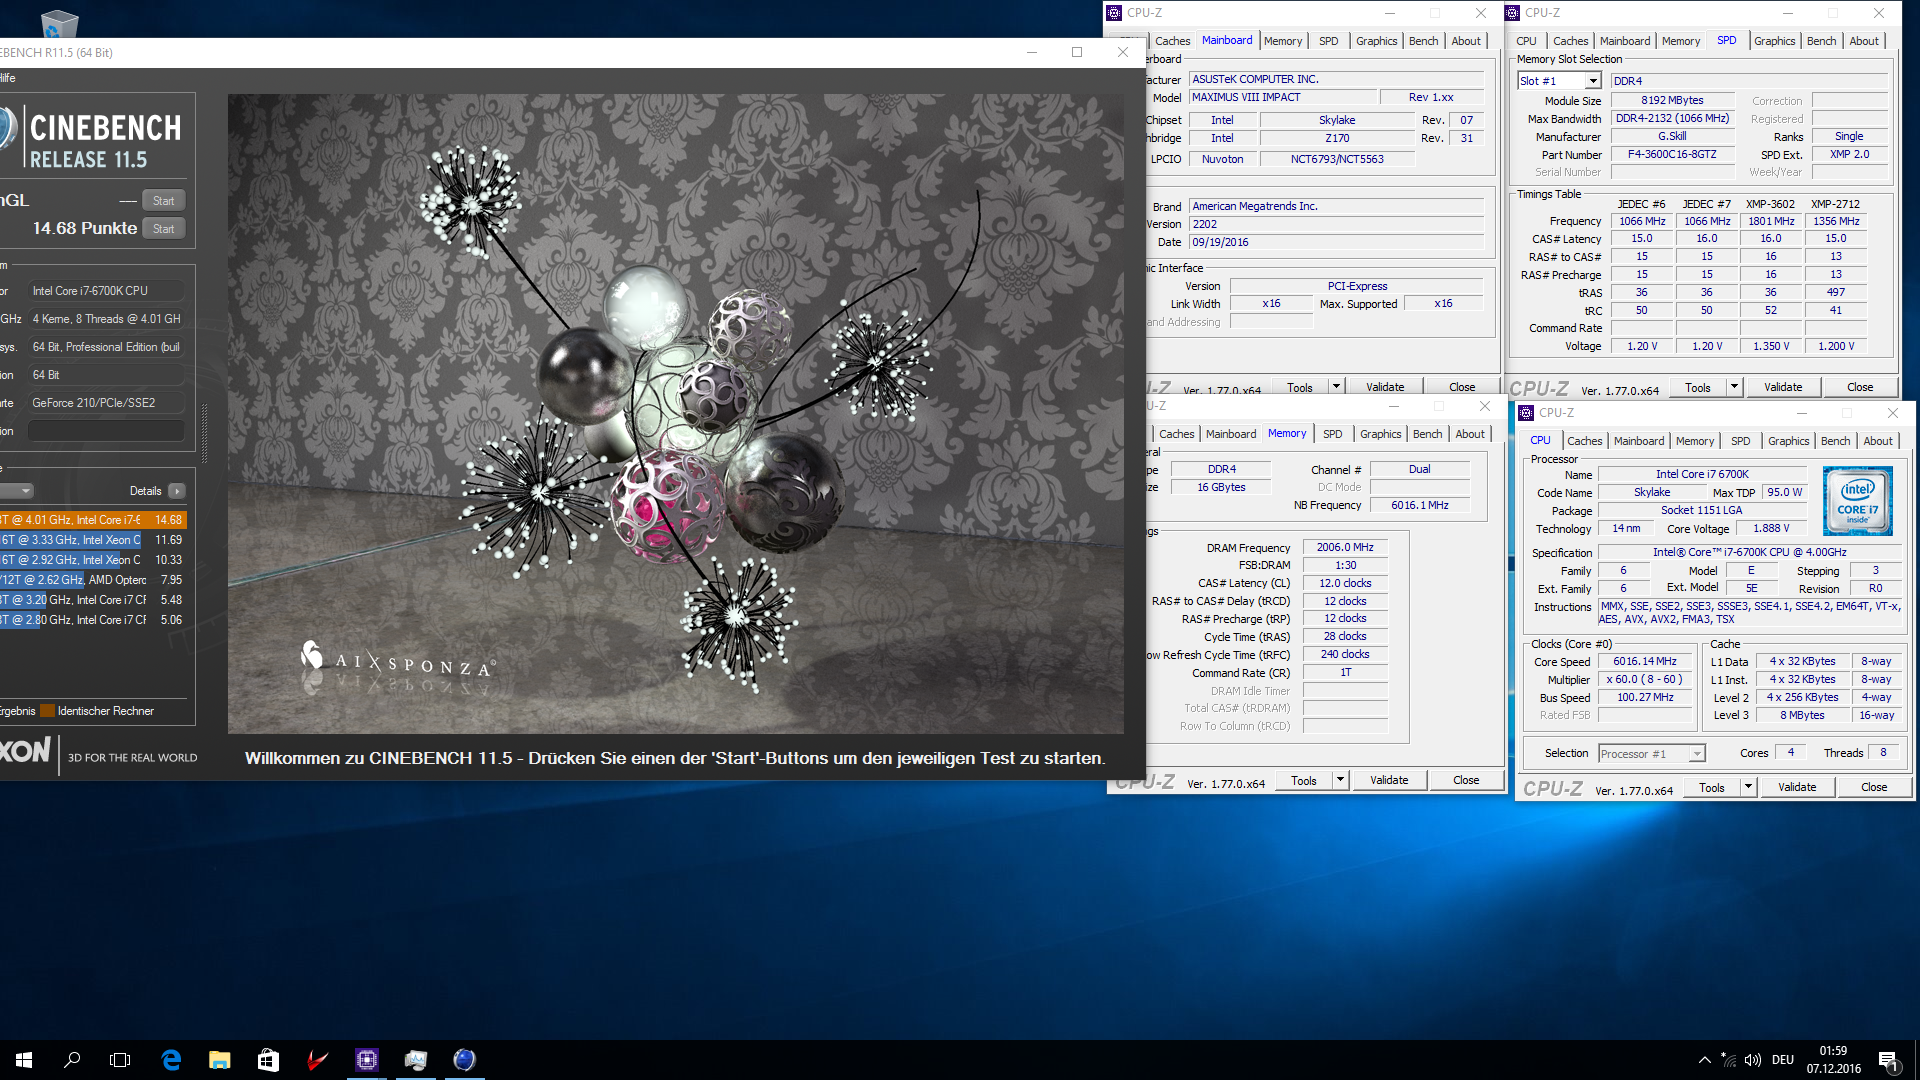Click the orange Identischer Rechner legend swatch
This screenshot has height=1080, width=1920.
click(47, 712)
